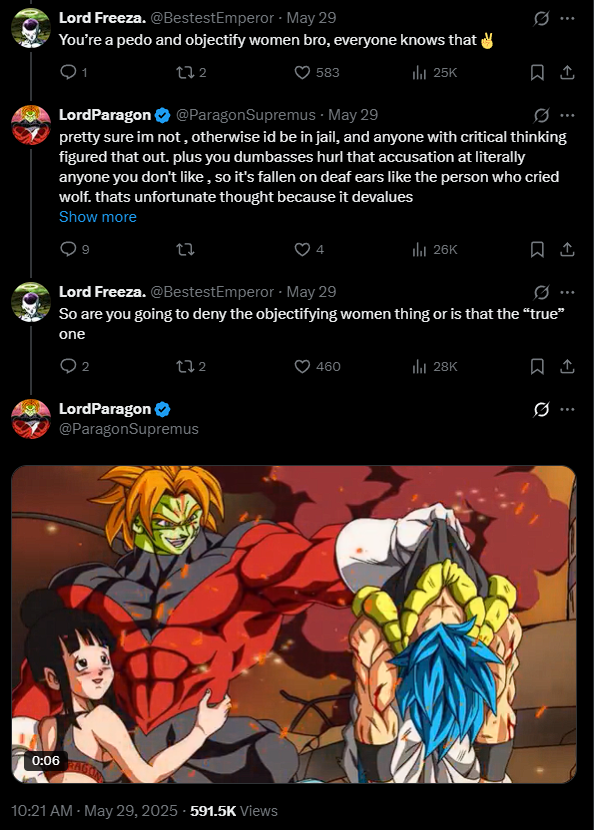Image resolution: width=594 pixels, height=830 pixels.
Task: Expand tweet with Show more link
Action: [98, 217]
